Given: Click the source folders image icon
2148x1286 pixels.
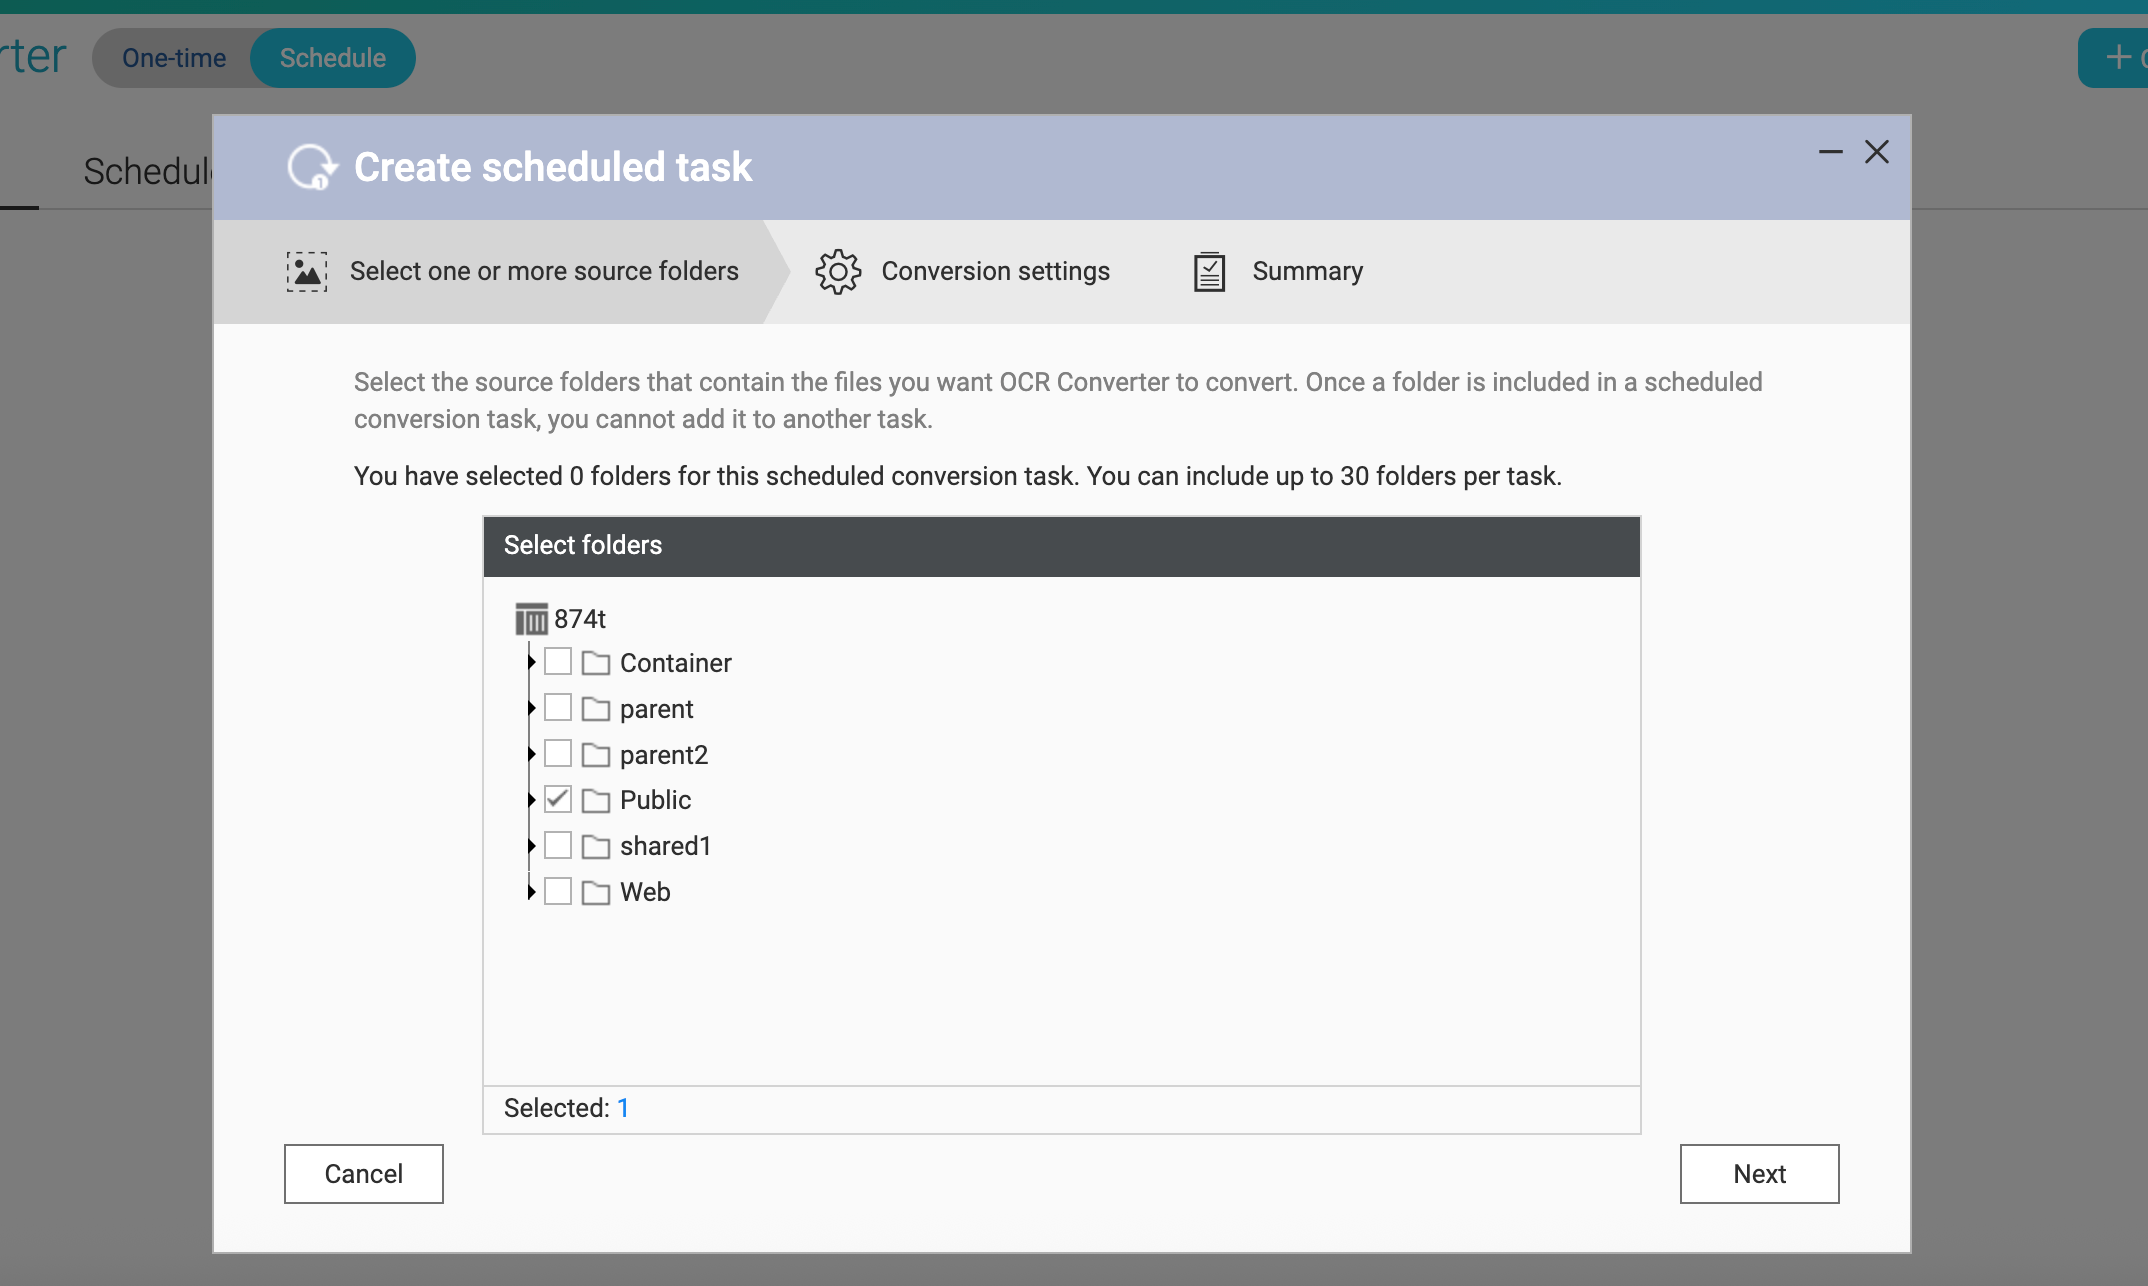Looking at the screenshot, I should coord(307,272).
